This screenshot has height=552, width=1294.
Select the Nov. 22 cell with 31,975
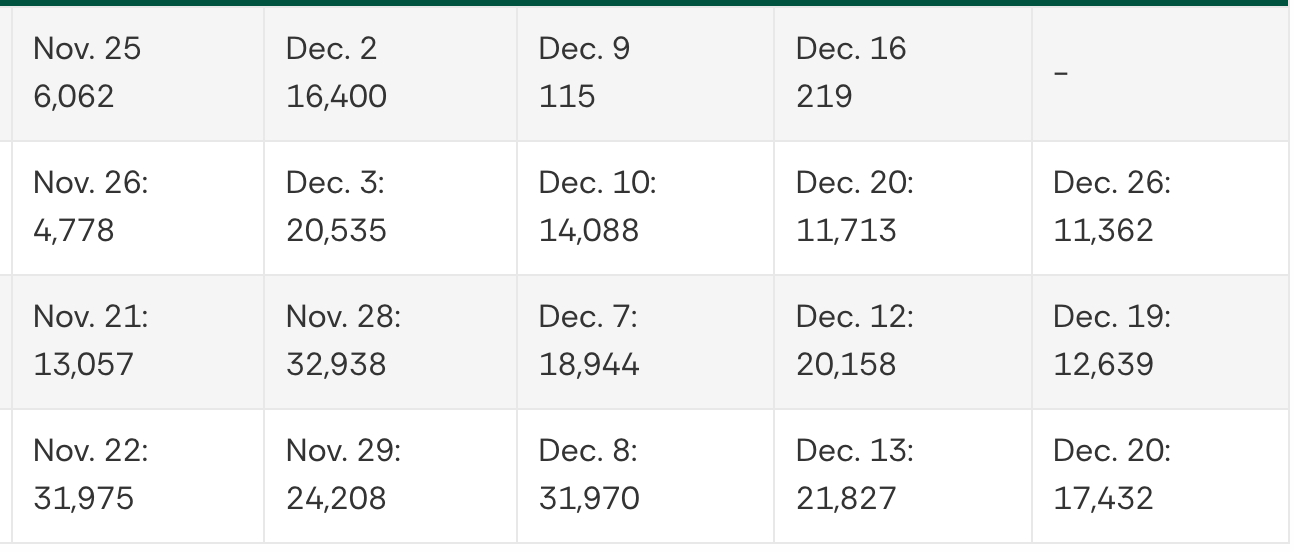[x=91, y=475]
